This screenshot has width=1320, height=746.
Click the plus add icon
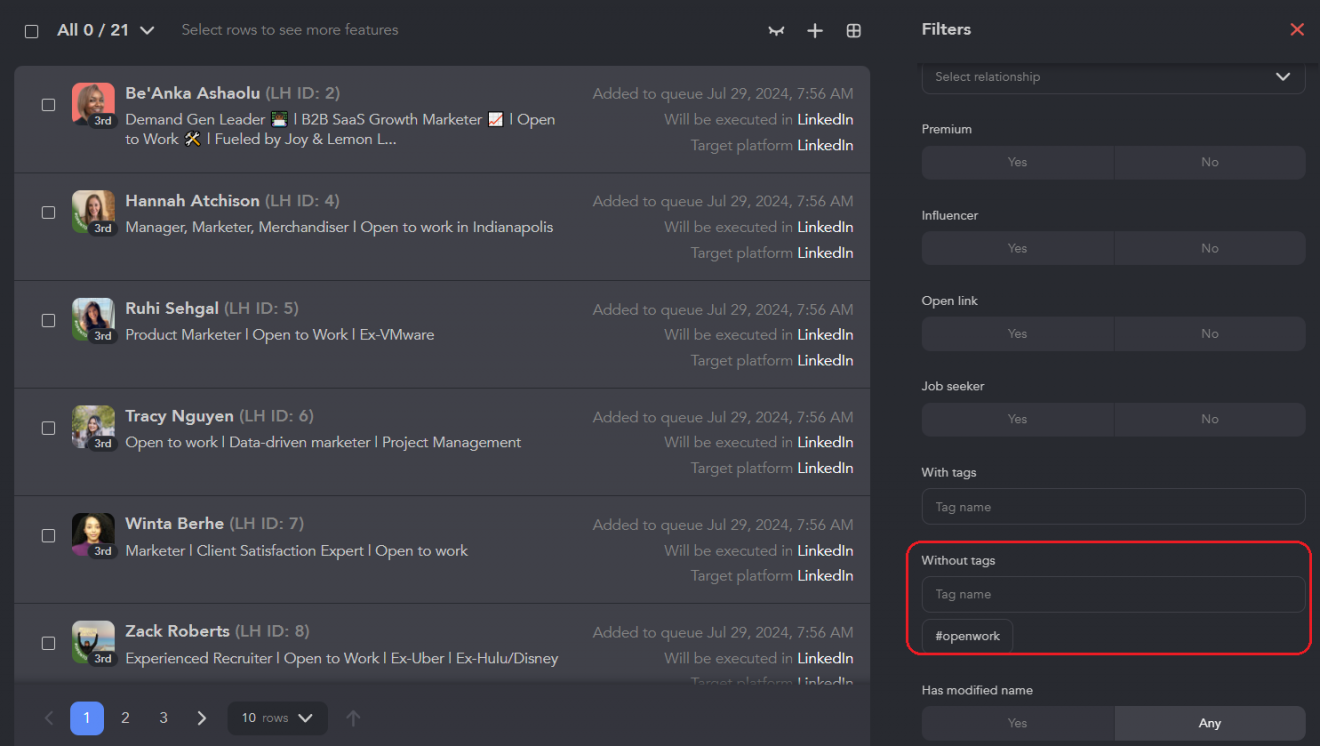coord(815,31)
